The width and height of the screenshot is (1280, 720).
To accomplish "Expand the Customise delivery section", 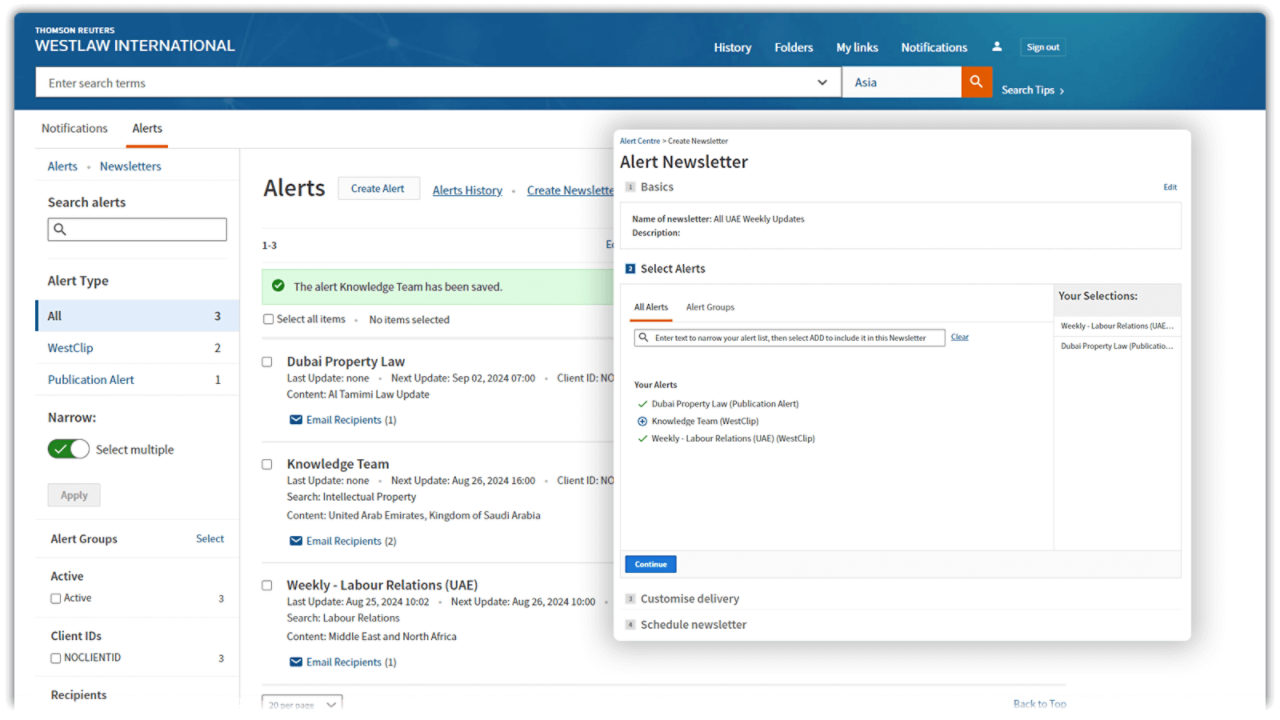I will click(x=689, y=599).
